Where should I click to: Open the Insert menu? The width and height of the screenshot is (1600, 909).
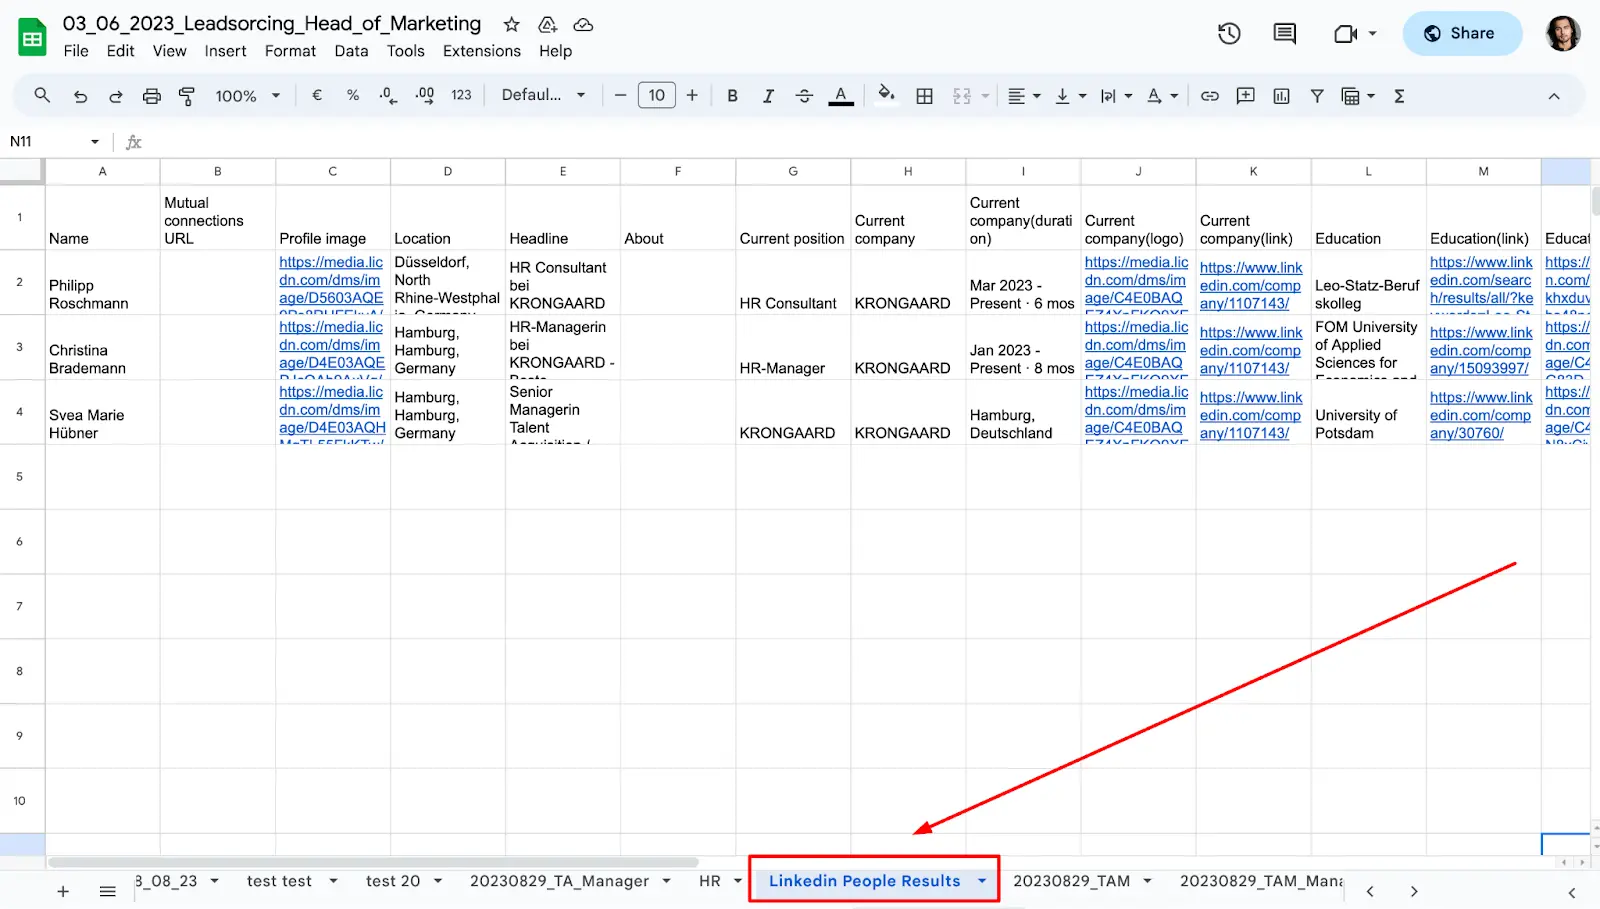click(225, 51)
